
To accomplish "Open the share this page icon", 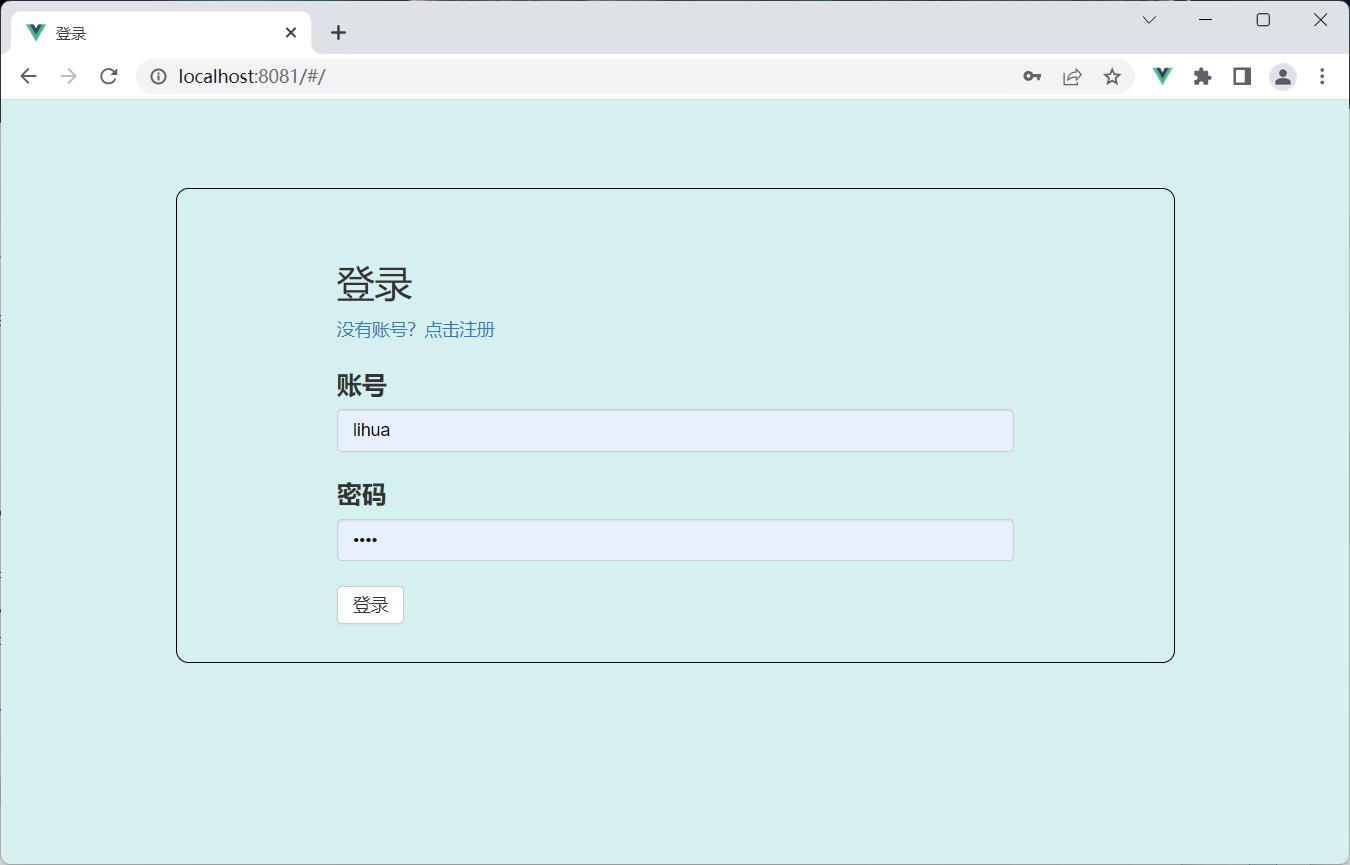I will (1072, 76).
